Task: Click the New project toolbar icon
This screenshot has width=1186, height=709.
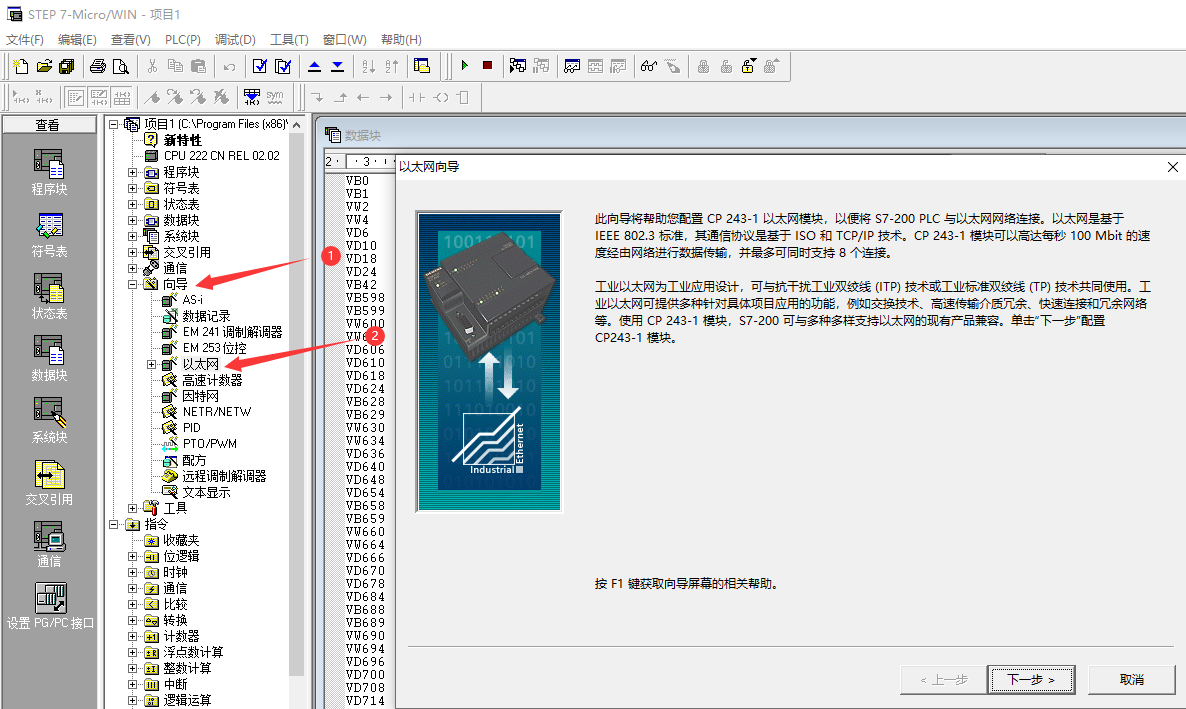Action: 21,67
